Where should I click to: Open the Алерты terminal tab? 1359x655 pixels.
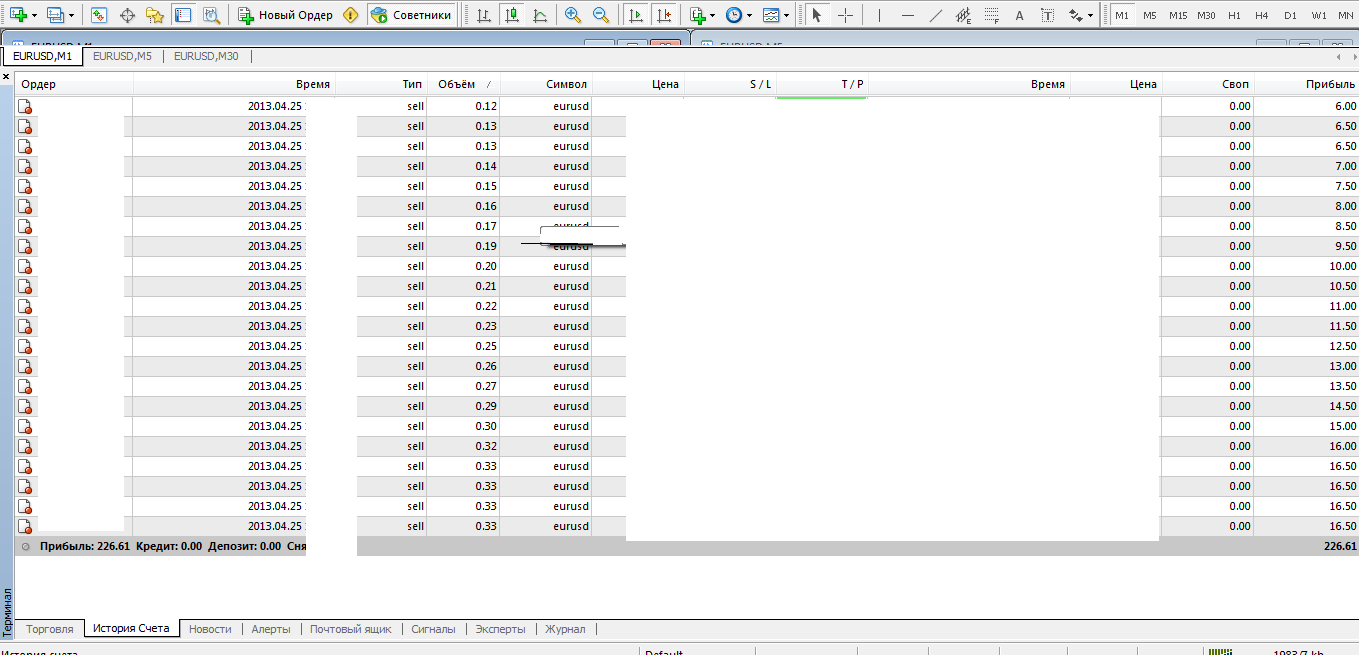(271, 629)
